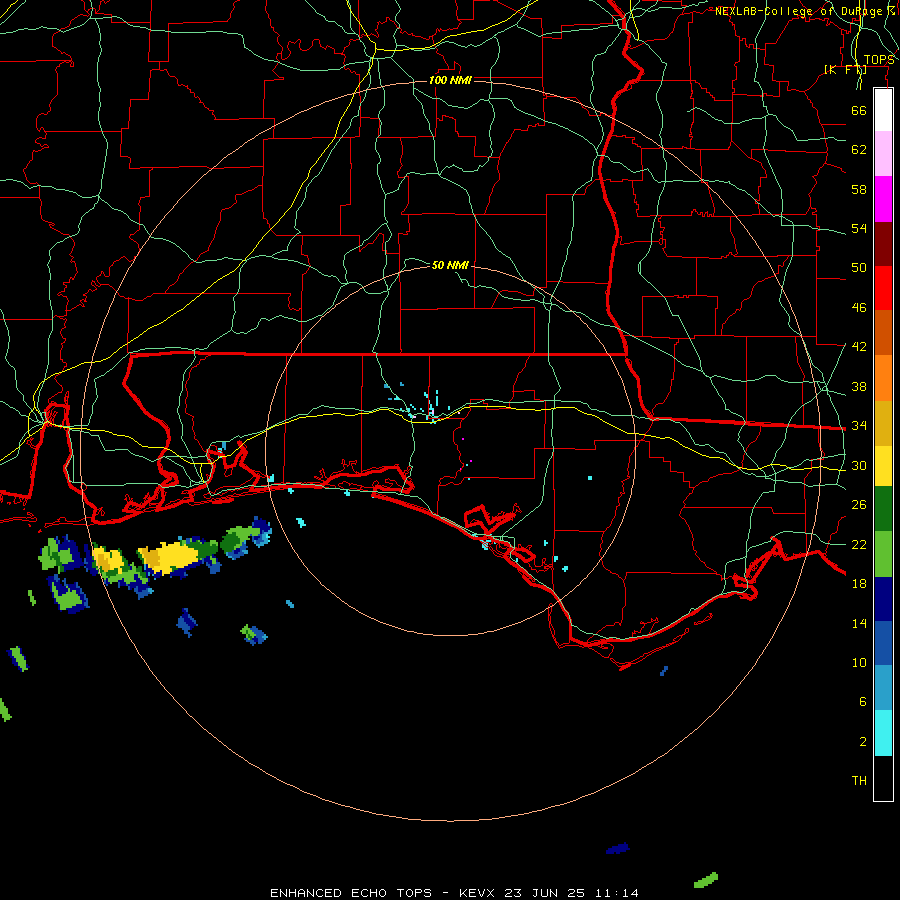This screenshot has height=900, width=900.
Task: Click the TOPS legend title
Action: pos(879,60)
